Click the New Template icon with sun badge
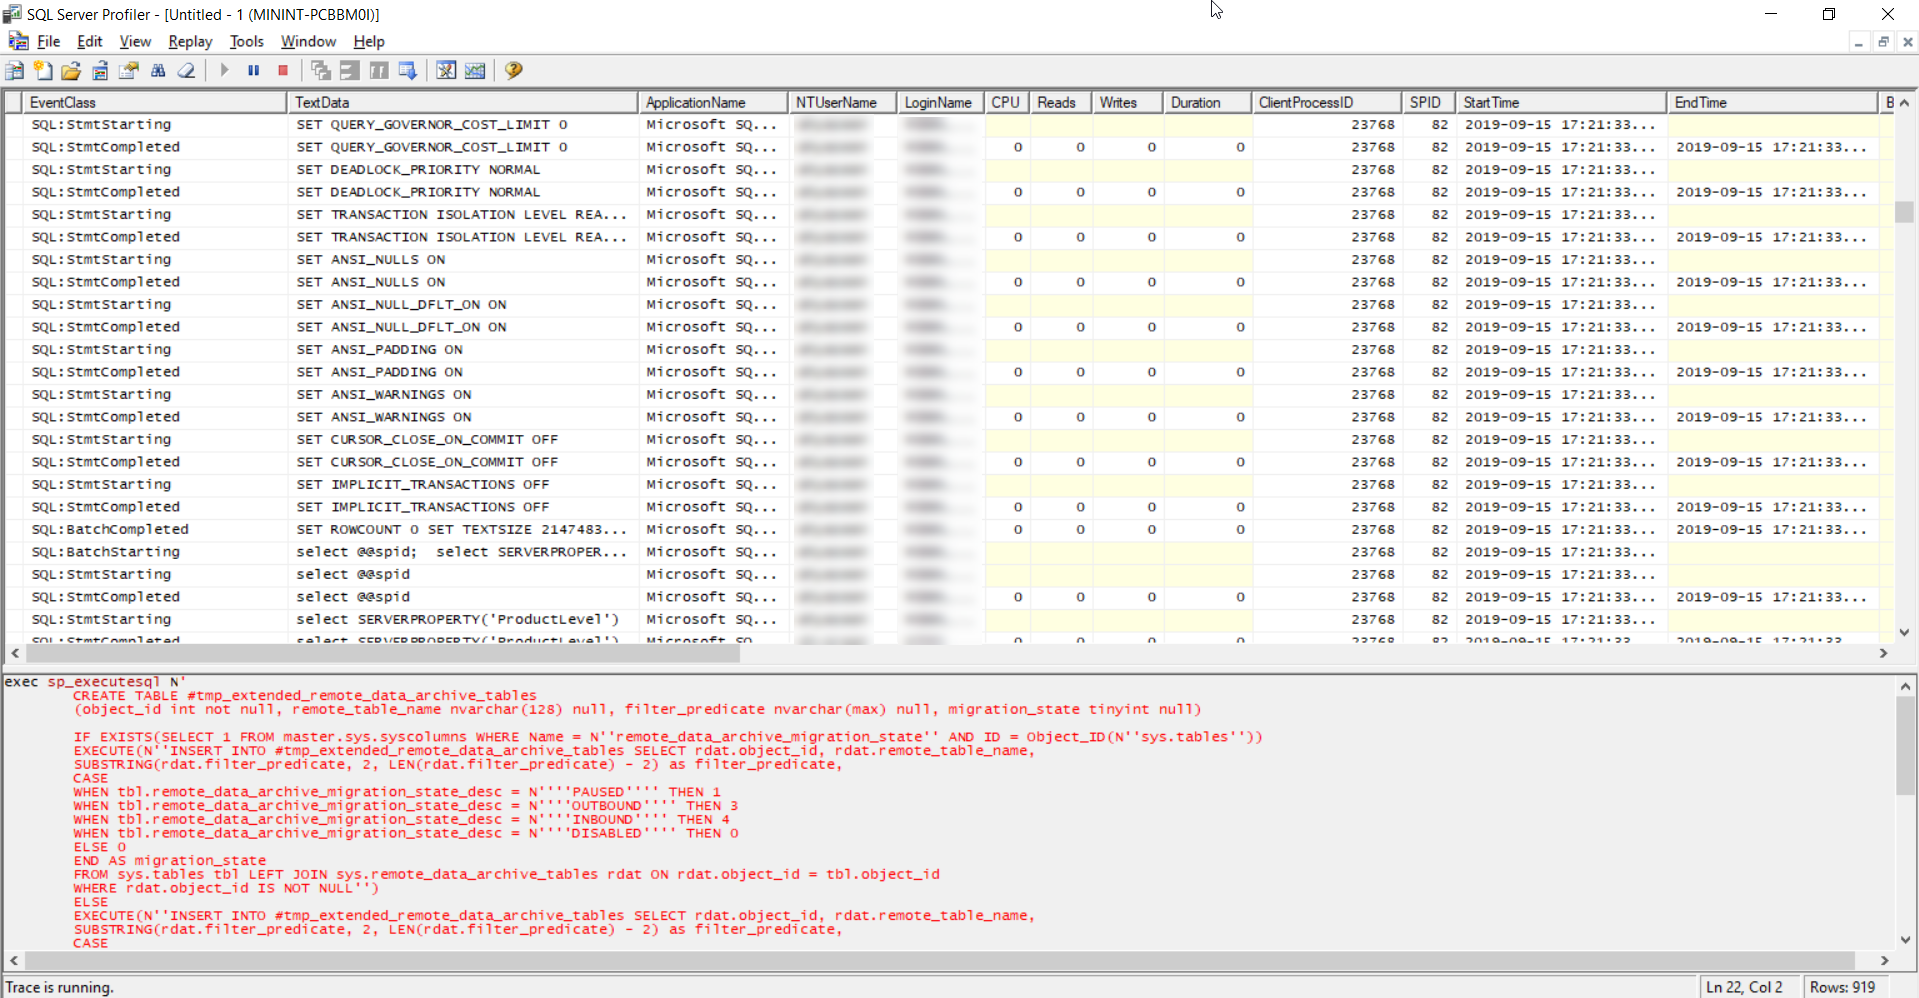This screenshot has height=998, width=1919. (x=43, y=70)
